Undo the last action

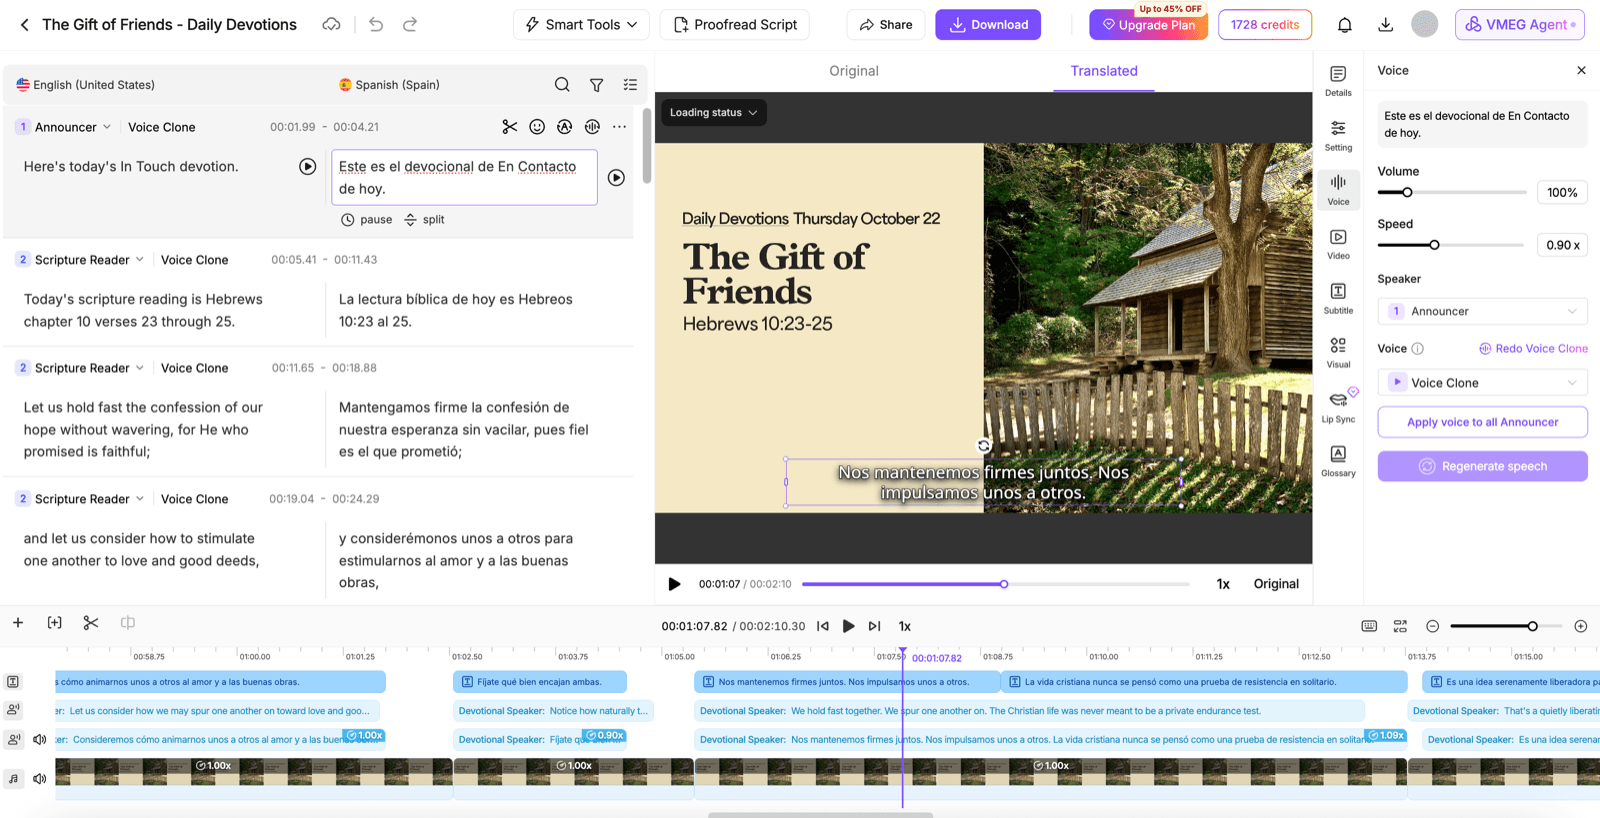tap(376, 25)
